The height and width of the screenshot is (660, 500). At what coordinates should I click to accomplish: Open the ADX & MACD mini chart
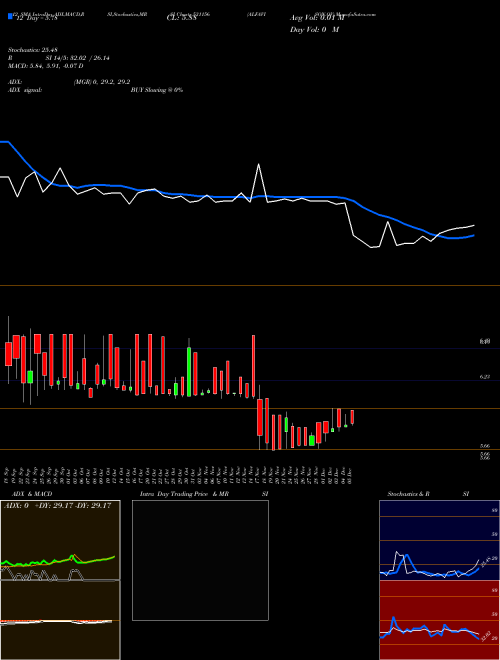coord(60,580)
